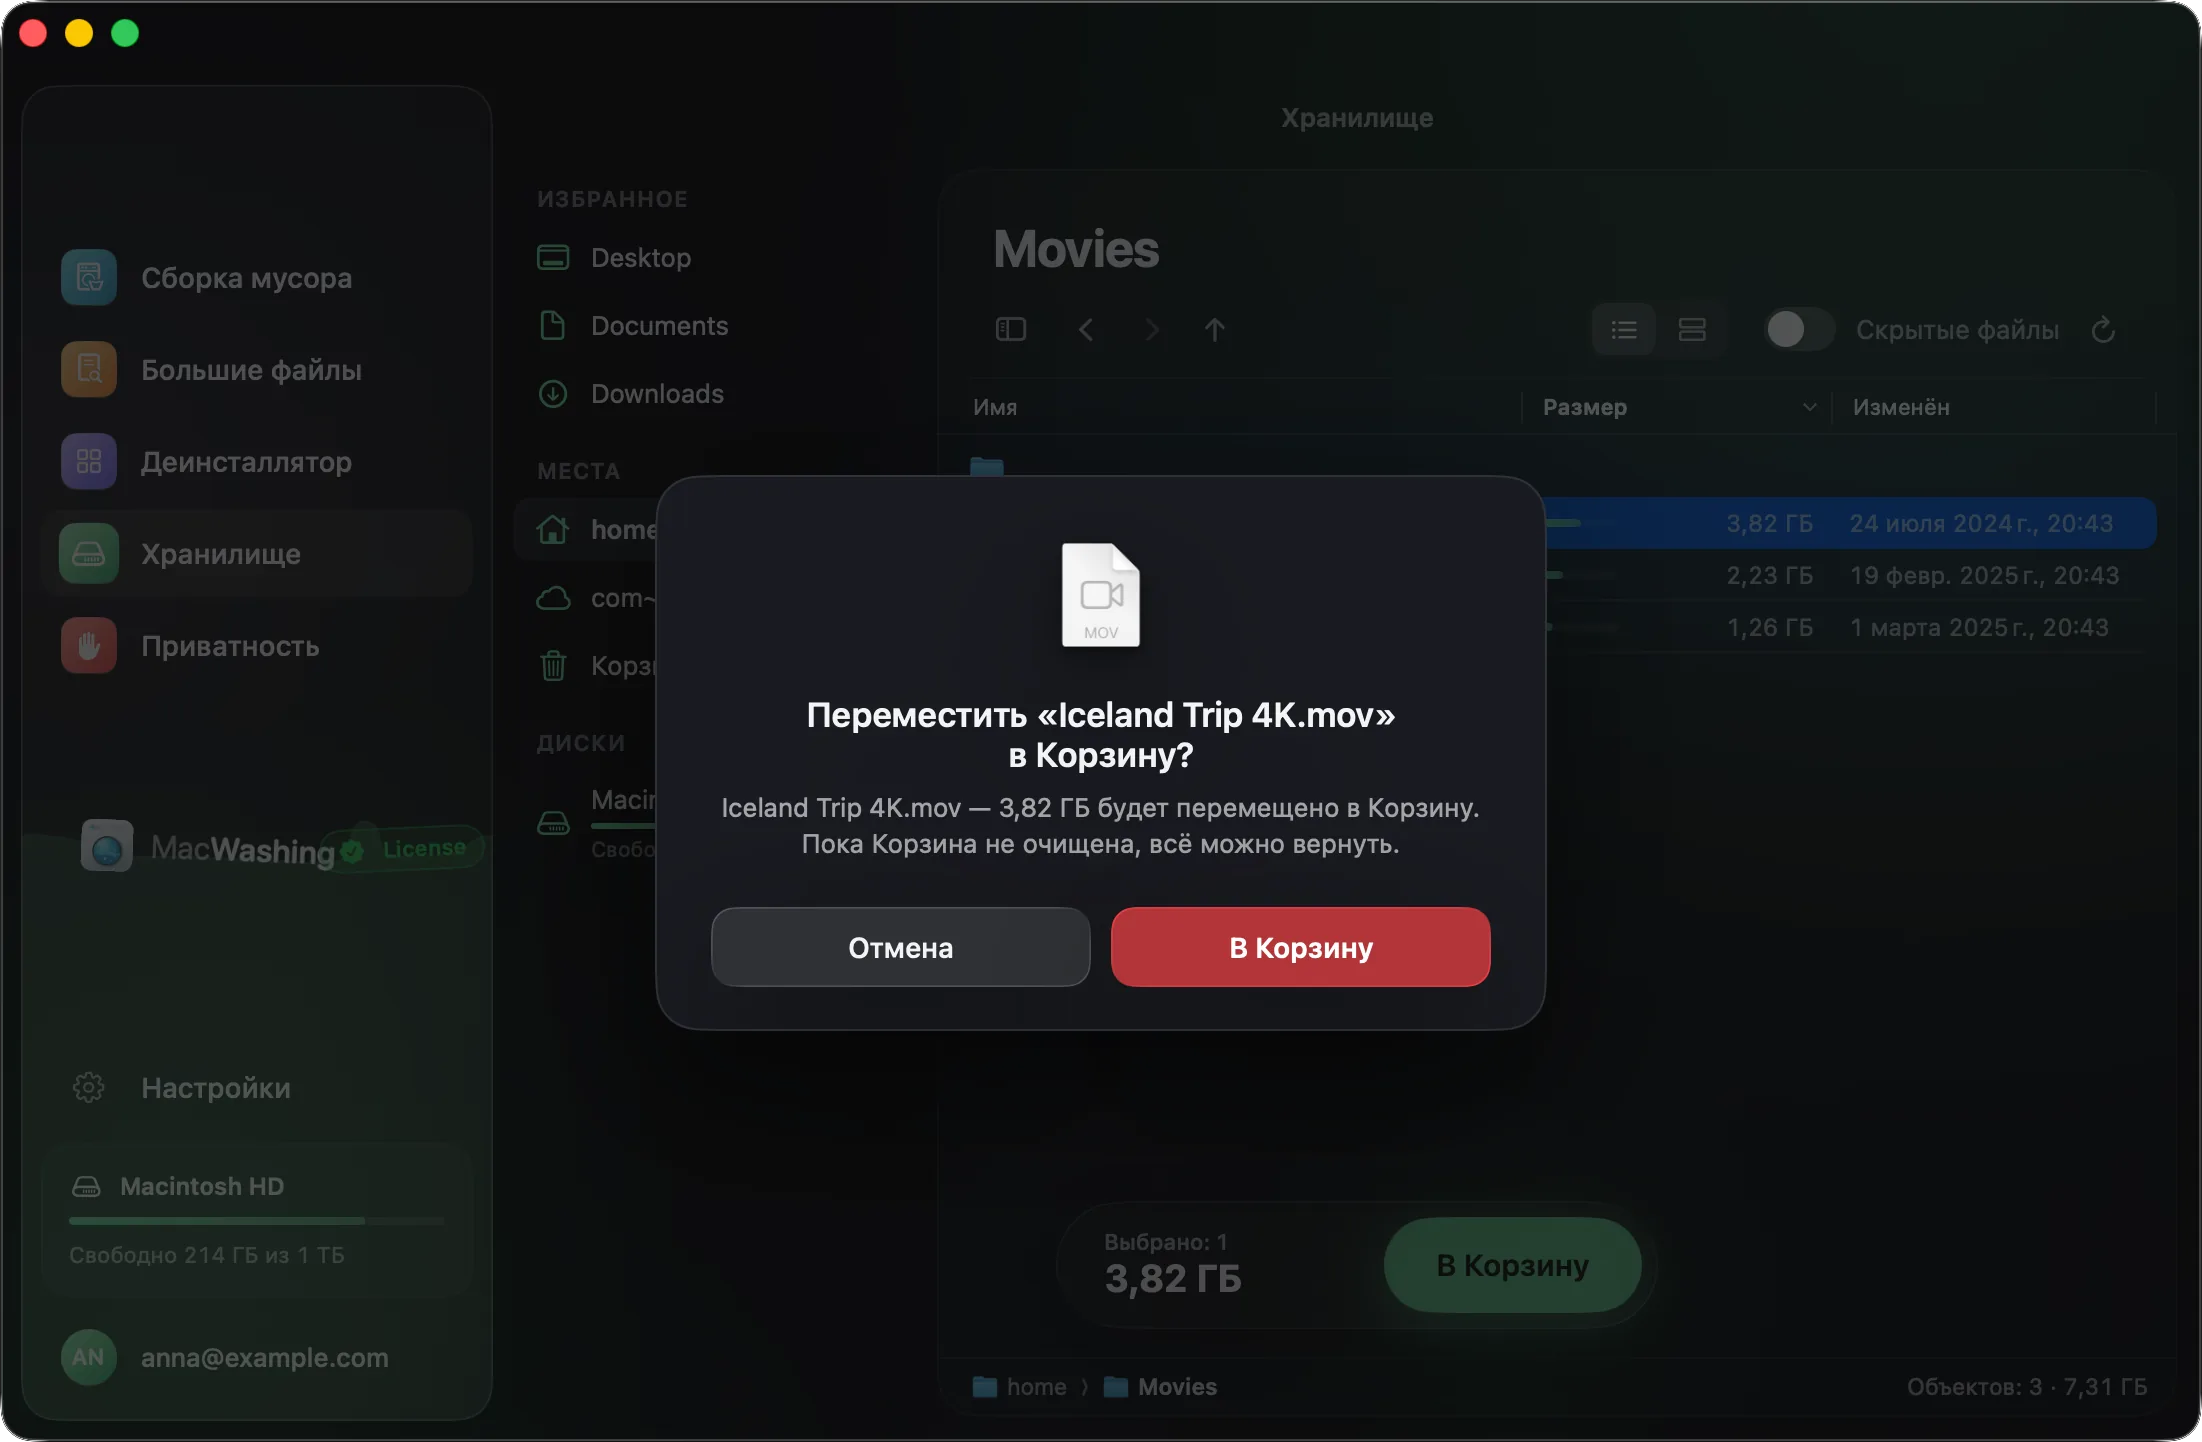Select the Деинсталлятор icon
Screen dimensions: 2202x1442
(89, 461)
